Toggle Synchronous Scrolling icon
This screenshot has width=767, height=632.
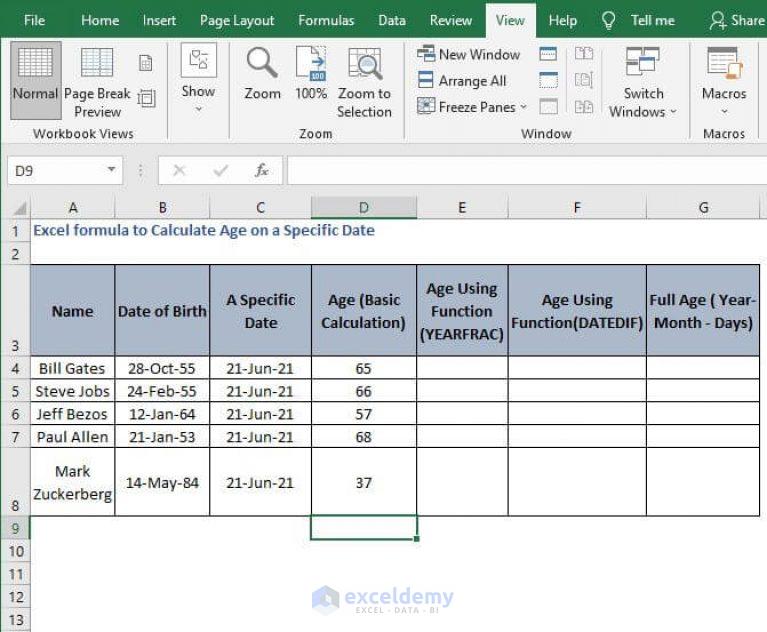point(584,80)
